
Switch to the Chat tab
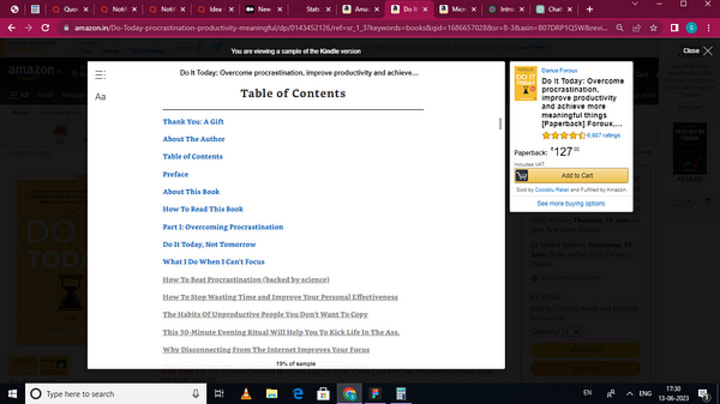pyautogui.click(x=554, y=9)
